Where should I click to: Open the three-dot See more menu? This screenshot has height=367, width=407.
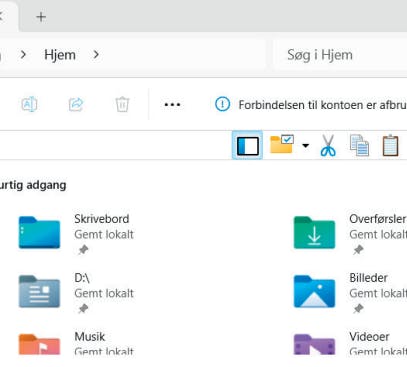click(x=172, y=105)
